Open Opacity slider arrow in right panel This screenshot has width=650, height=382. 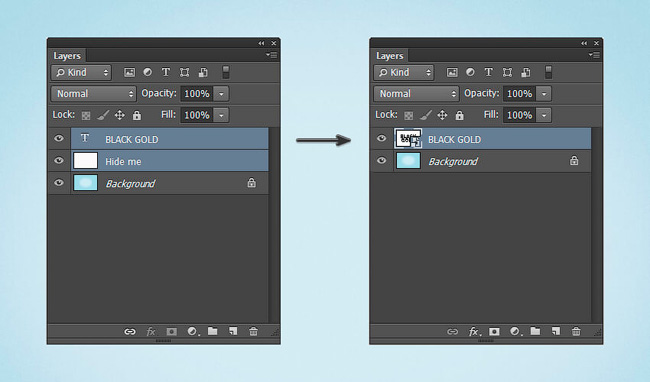[543, 94]
